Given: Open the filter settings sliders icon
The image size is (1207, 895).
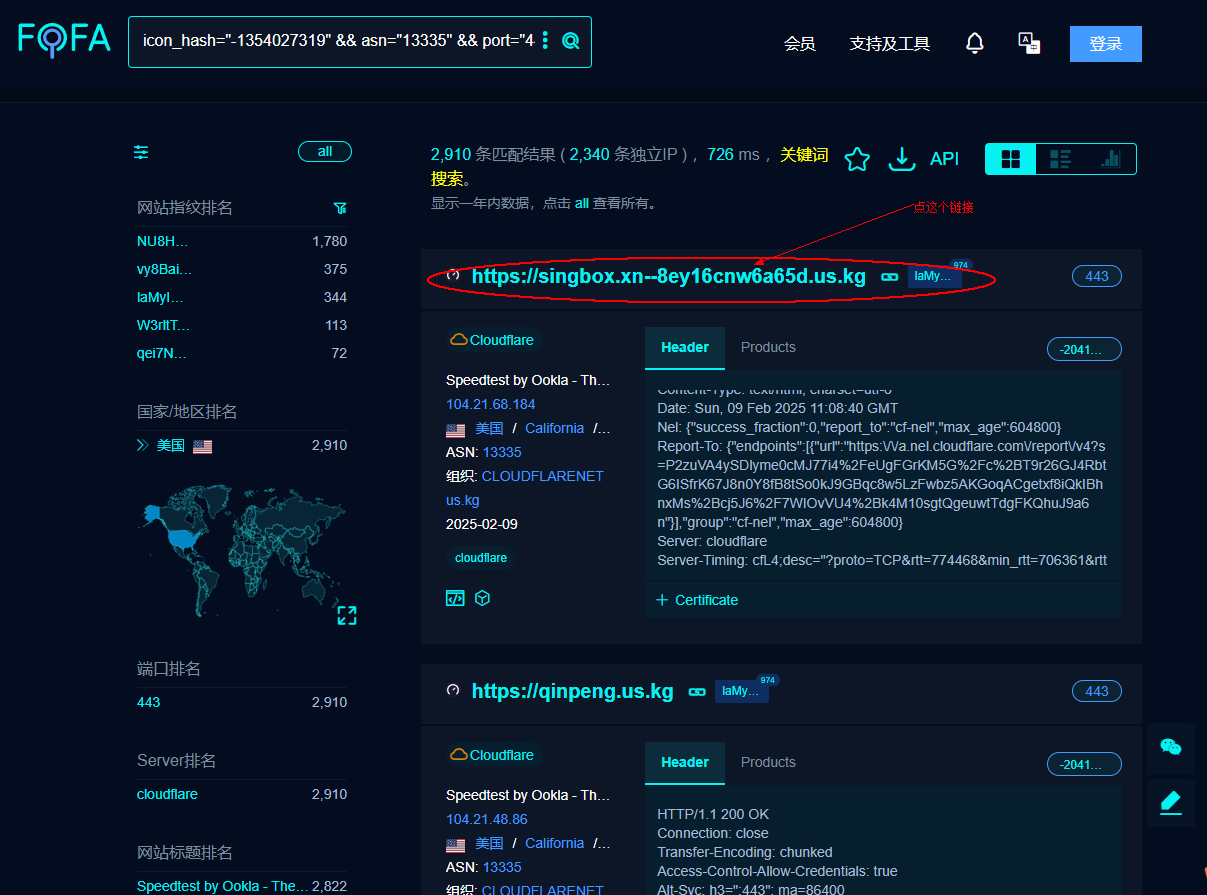Looking at the screenshot, I should (x=141, y=152).
